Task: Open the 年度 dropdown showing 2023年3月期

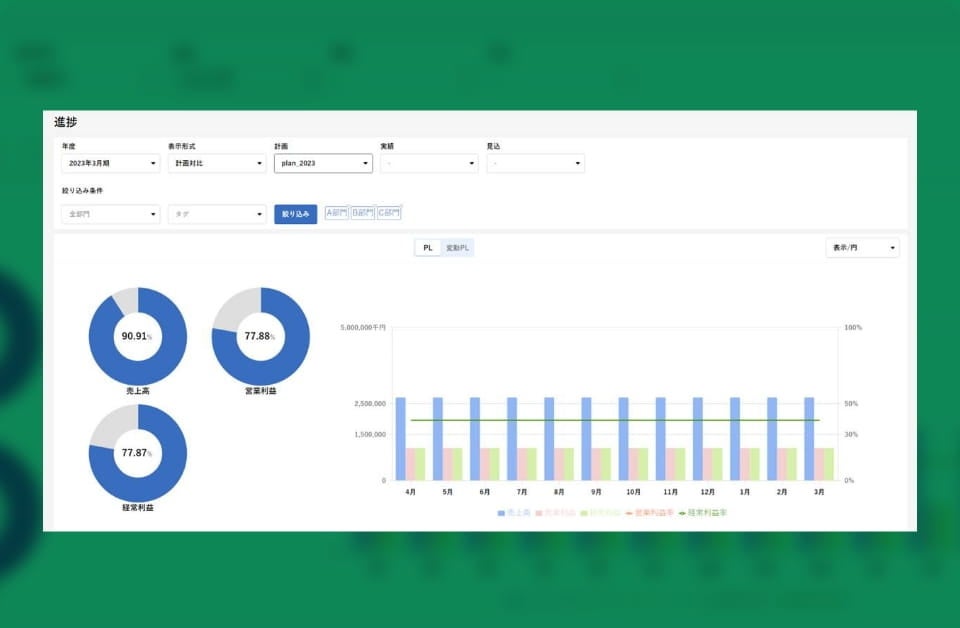Action: pos(110,163)
